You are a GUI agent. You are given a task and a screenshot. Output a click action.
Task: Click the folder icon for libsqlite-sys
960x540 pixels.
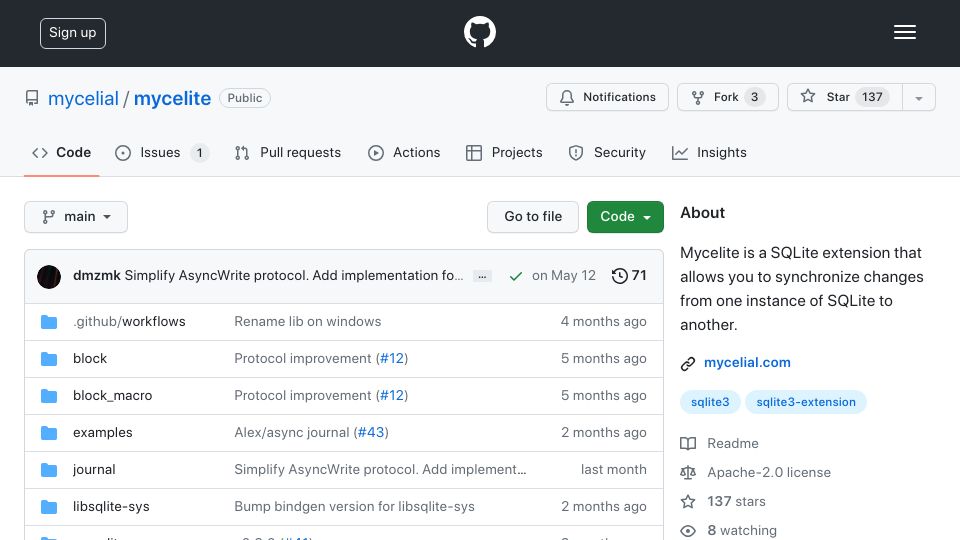pos(49,507)
